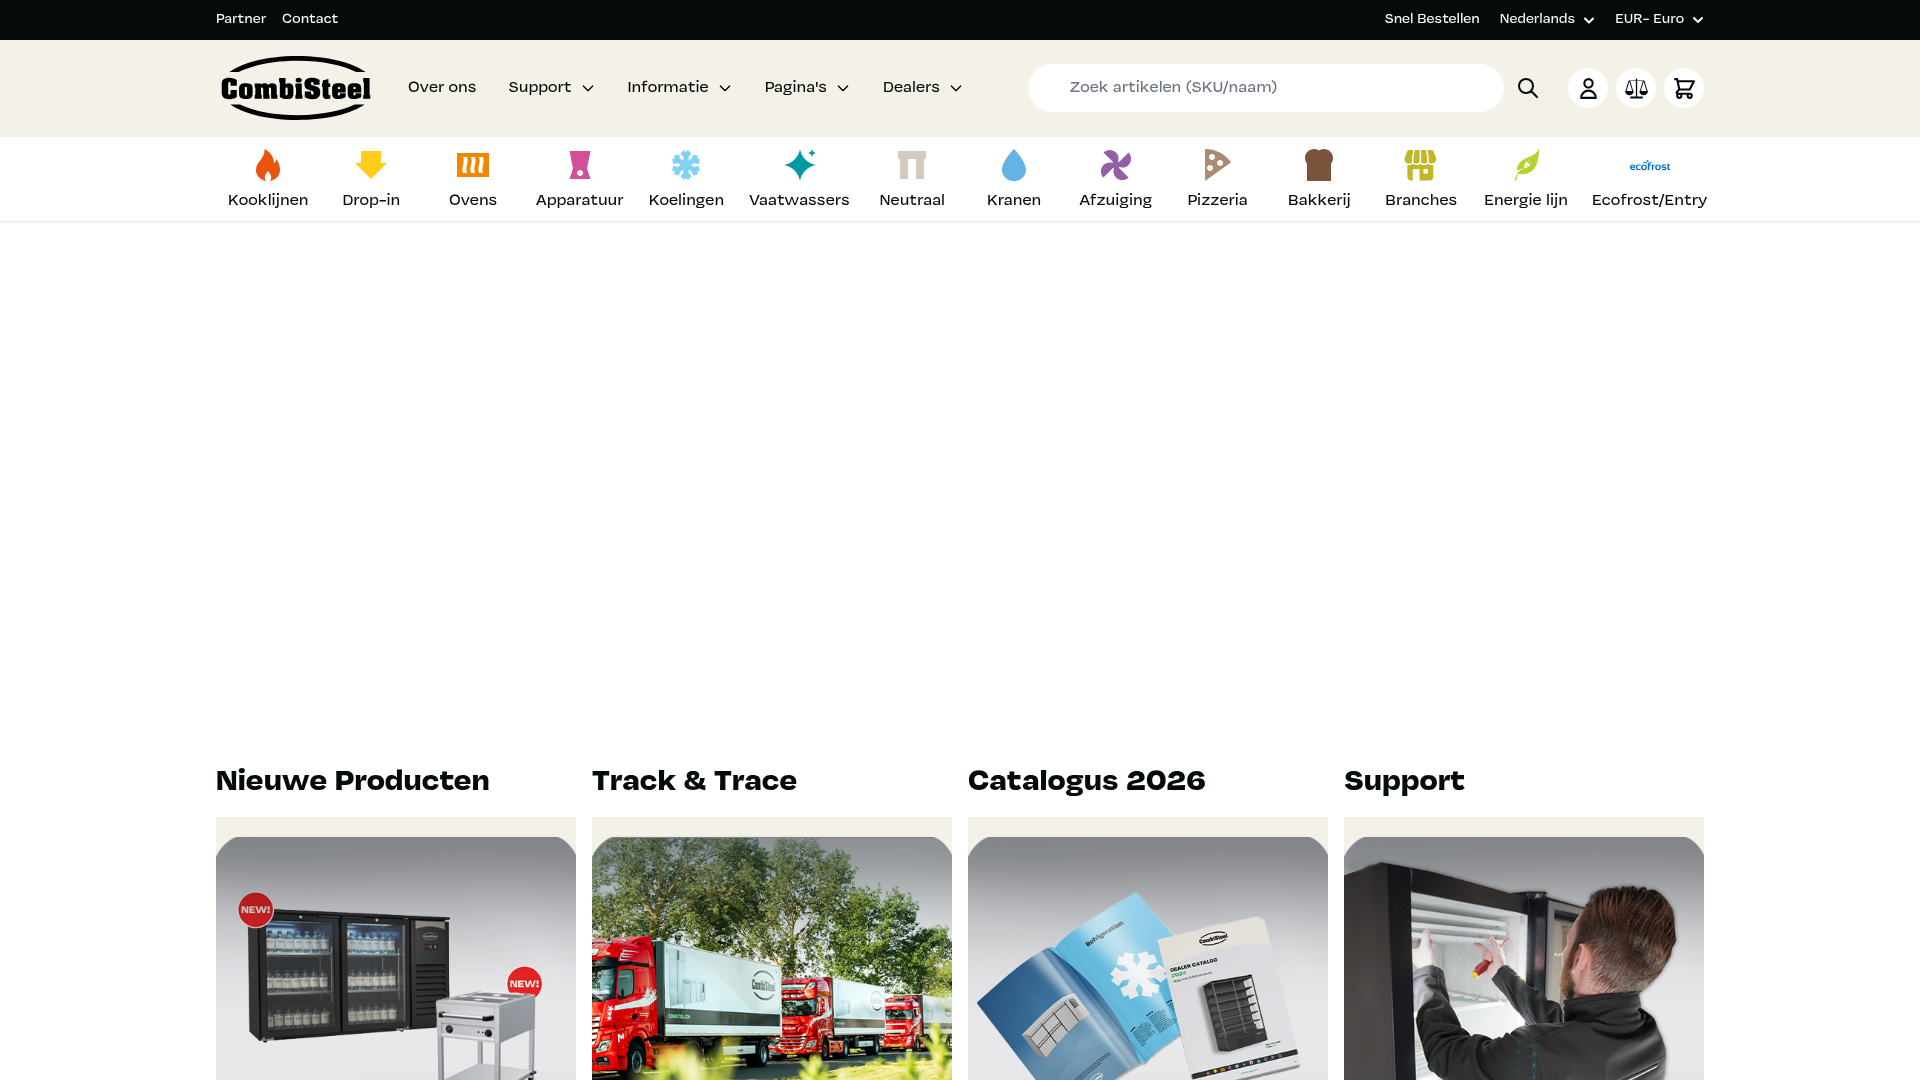
Task: Click the Nieuwe Producten heading
Action: 353,781
